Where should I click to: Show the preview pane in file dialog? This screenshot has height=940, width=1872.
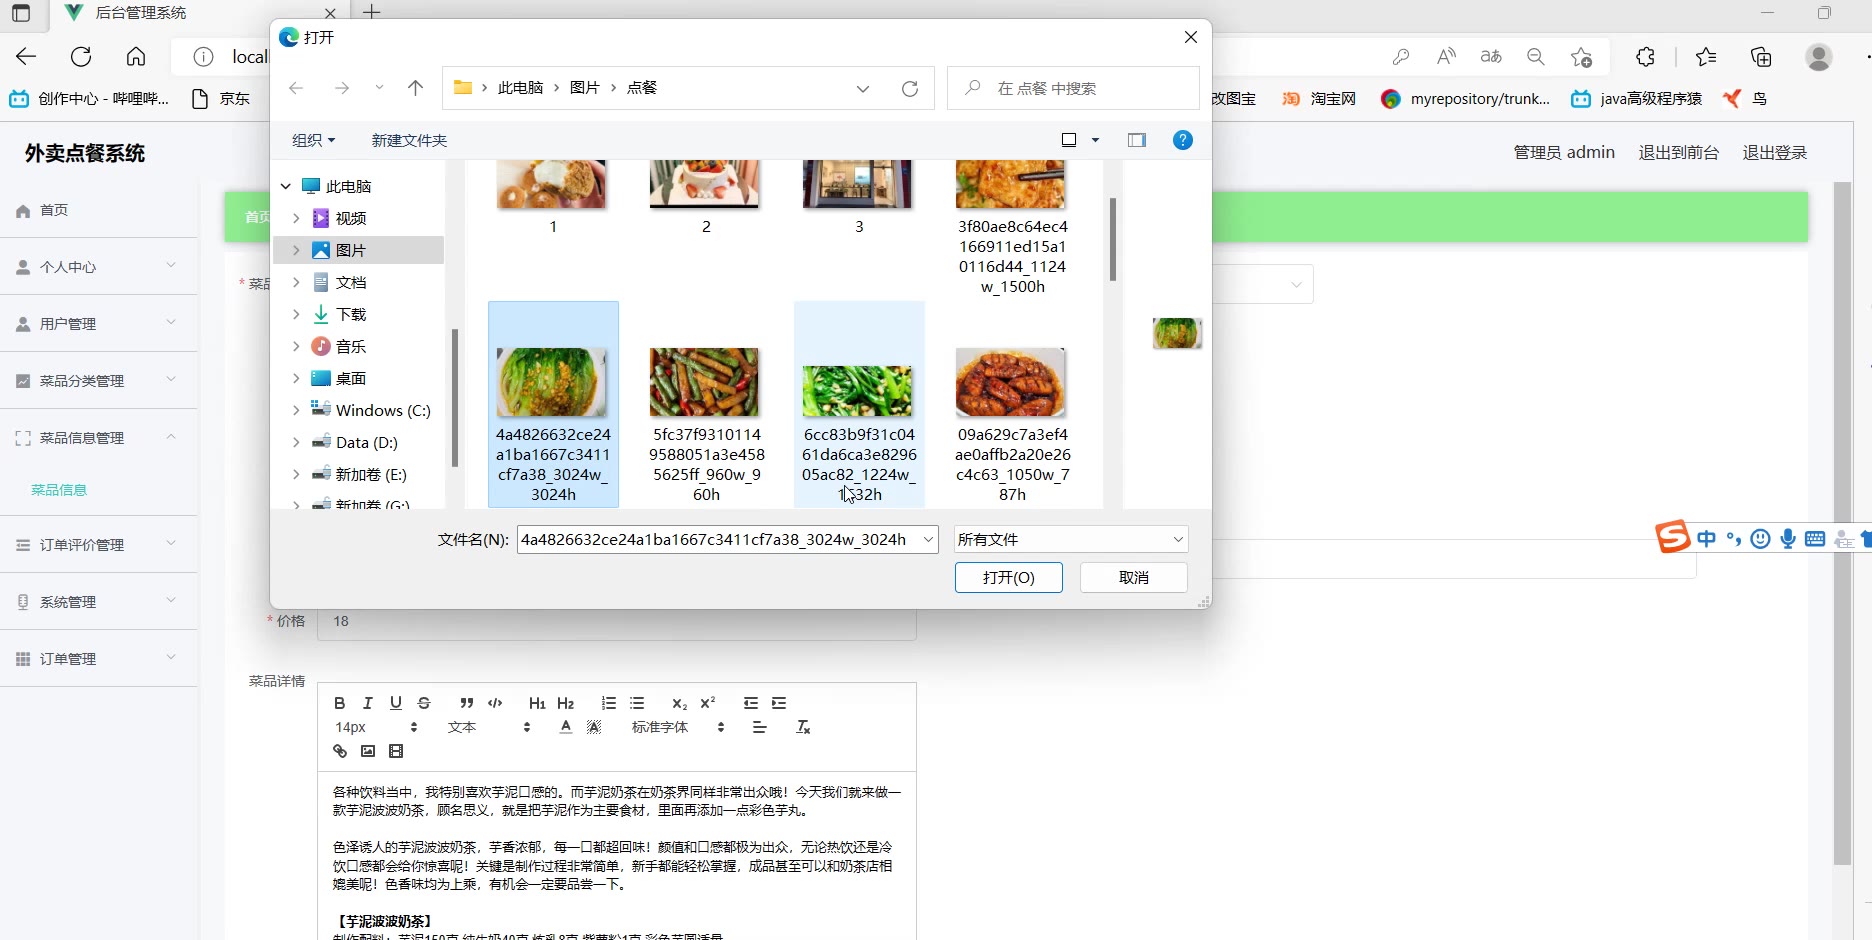coord(1136,140)
